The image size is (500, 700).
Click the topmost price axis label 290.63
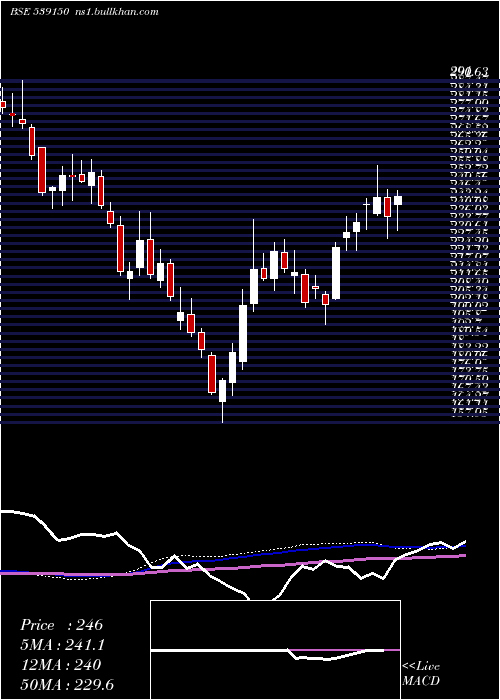tap(469, 71)
